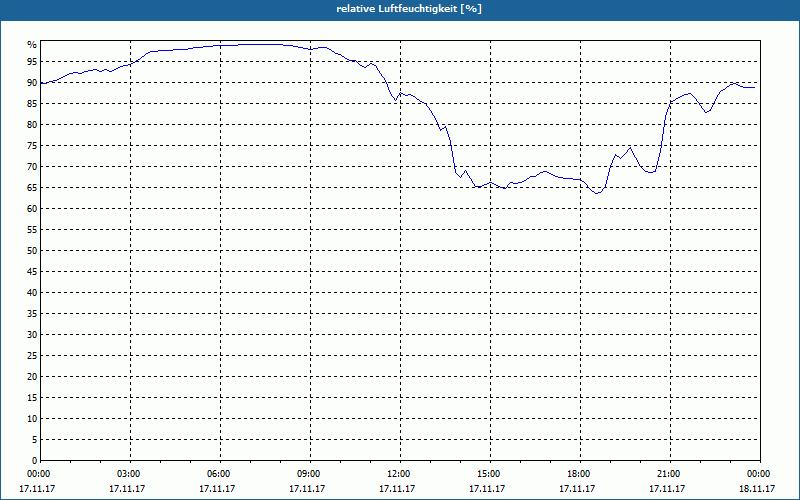Click the y-axis value 90
Viewport: 800px width, 500px height.
(32, 83)
